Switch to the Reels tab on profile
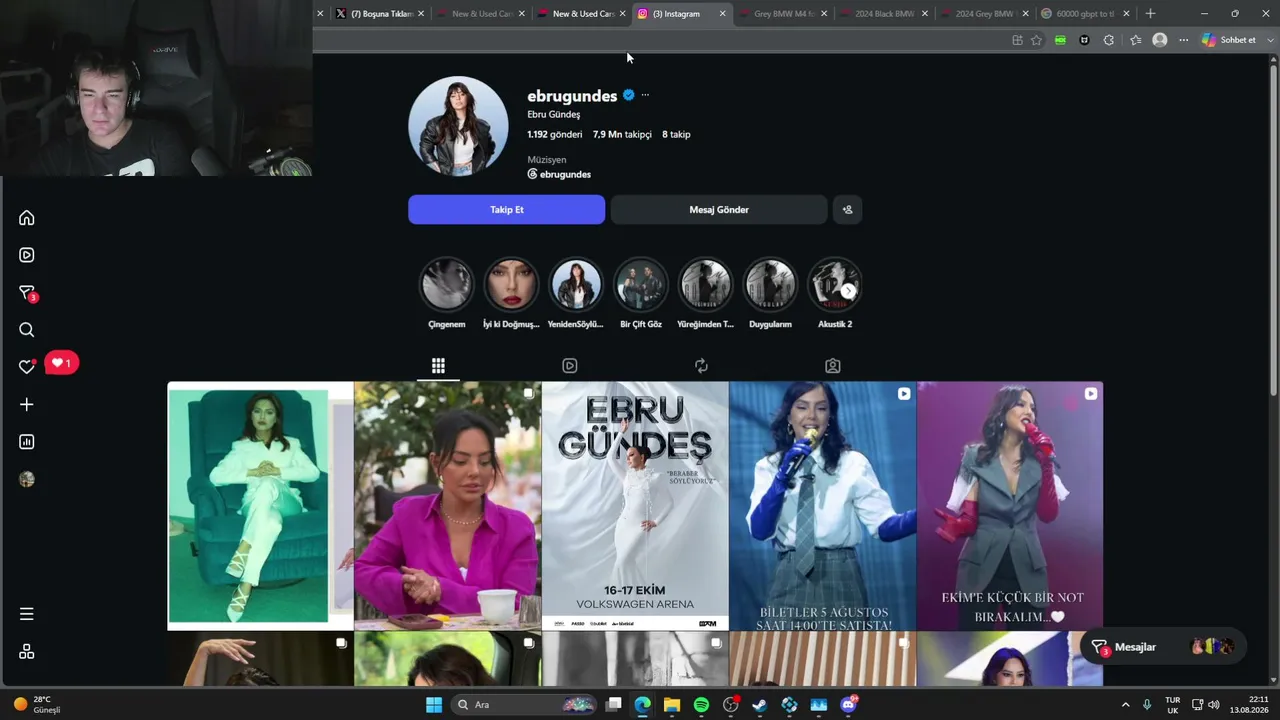This screenshot has height=720, width=1280. pos(570,366)
